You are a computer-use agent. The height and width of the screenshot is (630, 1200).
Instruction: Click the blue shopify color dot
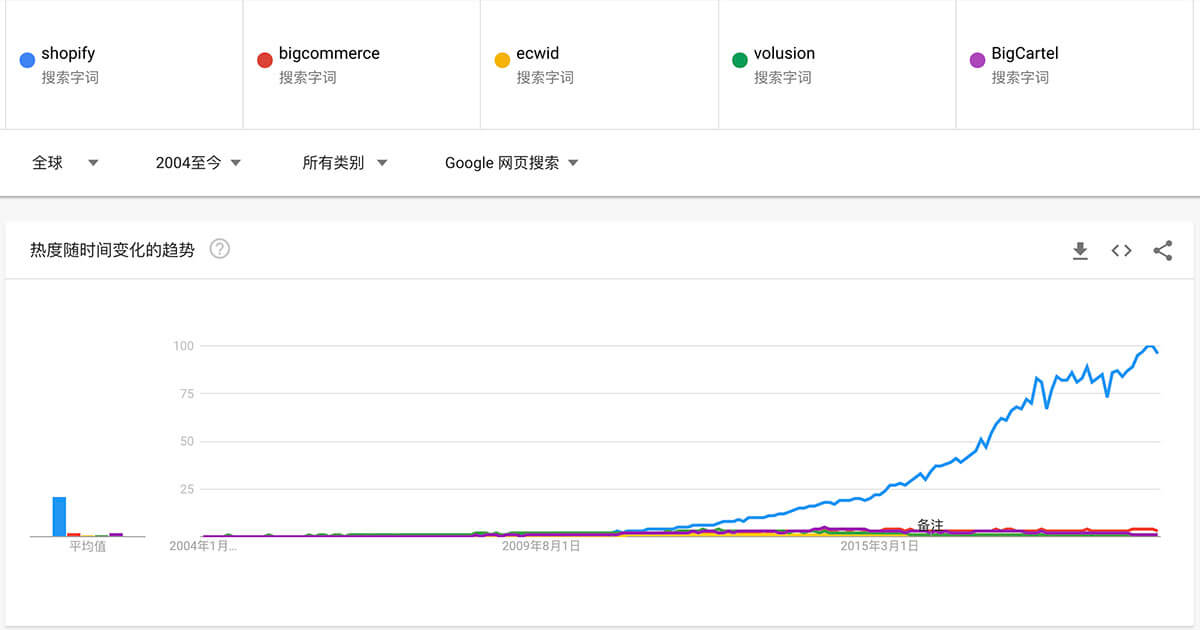[x=27, y=60]
